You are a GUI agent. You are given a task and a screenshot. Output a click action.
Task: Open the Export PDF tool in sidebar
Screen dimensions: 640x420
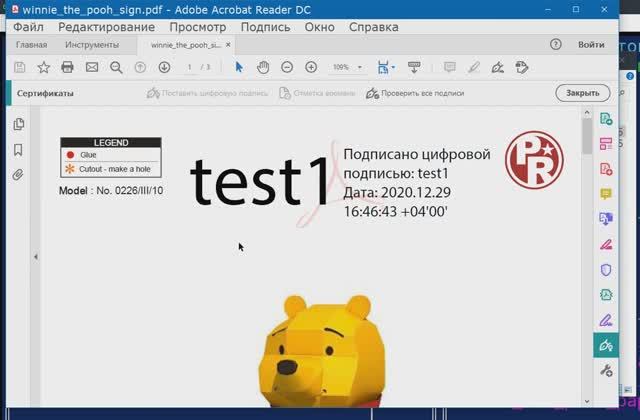606,119
